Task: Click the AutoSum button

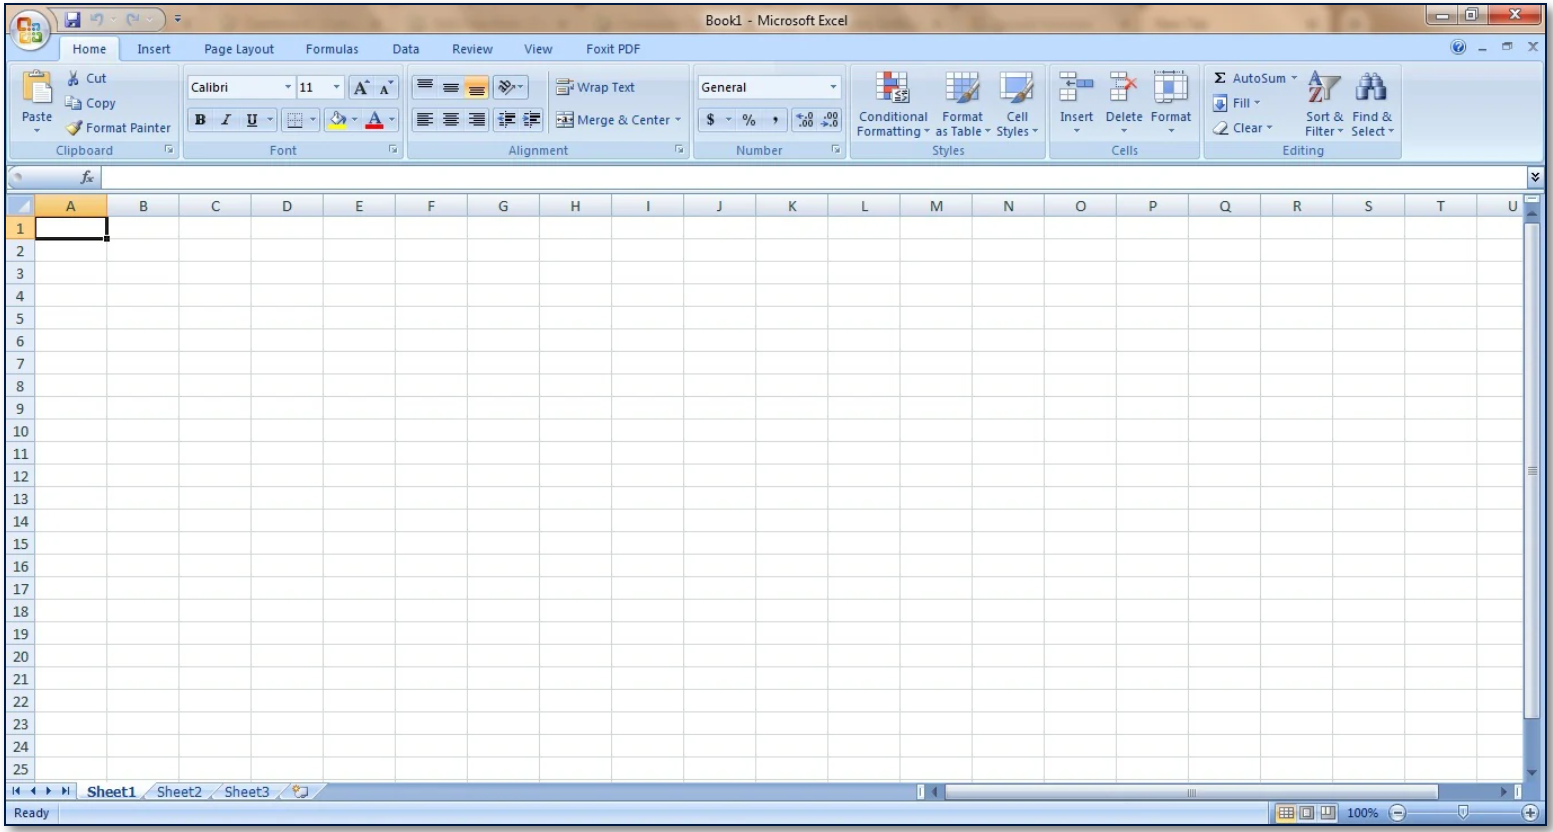Action: 1248,78
